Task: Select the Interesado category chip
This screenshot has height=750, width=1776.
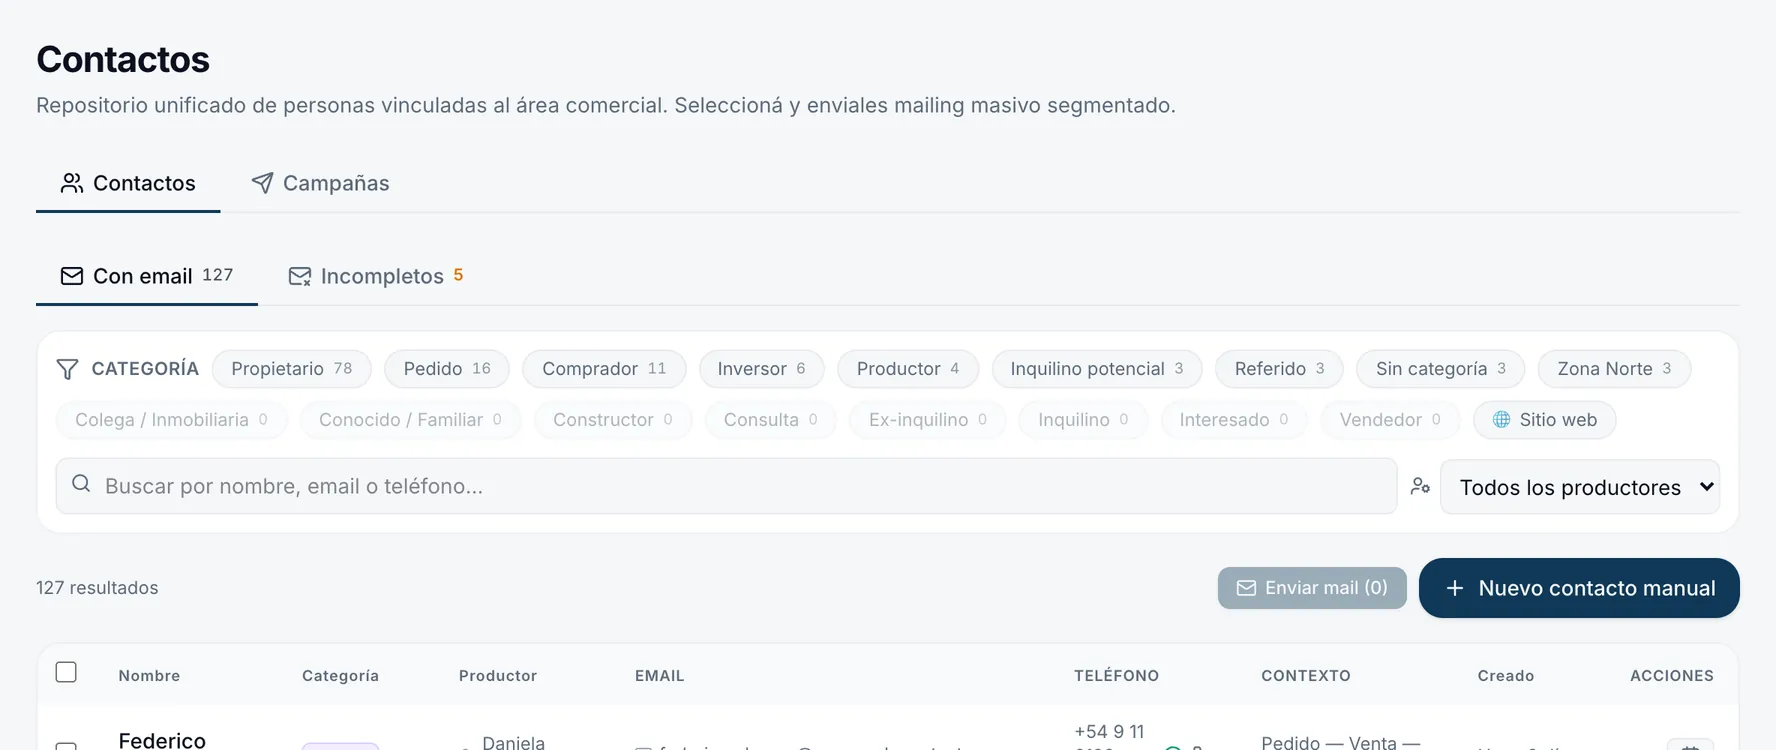Action: pos(1234,420)
